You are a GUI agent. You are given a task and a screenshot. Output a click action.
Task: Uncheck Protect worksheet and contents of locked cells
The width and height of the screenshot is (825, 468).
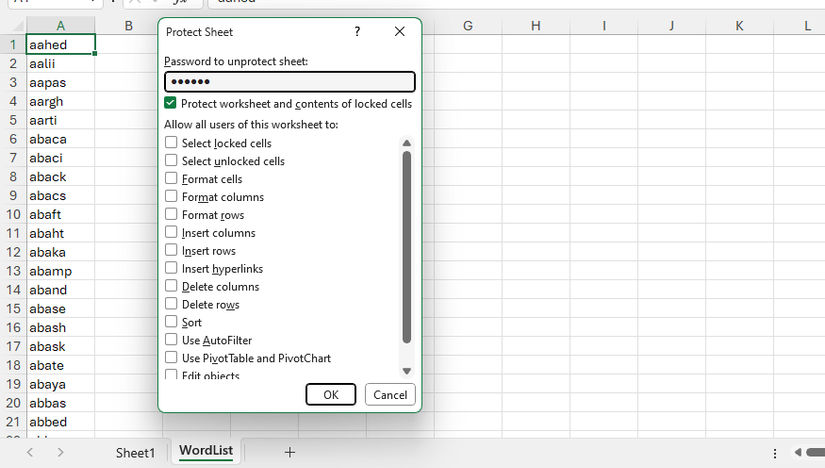(170, 103)
